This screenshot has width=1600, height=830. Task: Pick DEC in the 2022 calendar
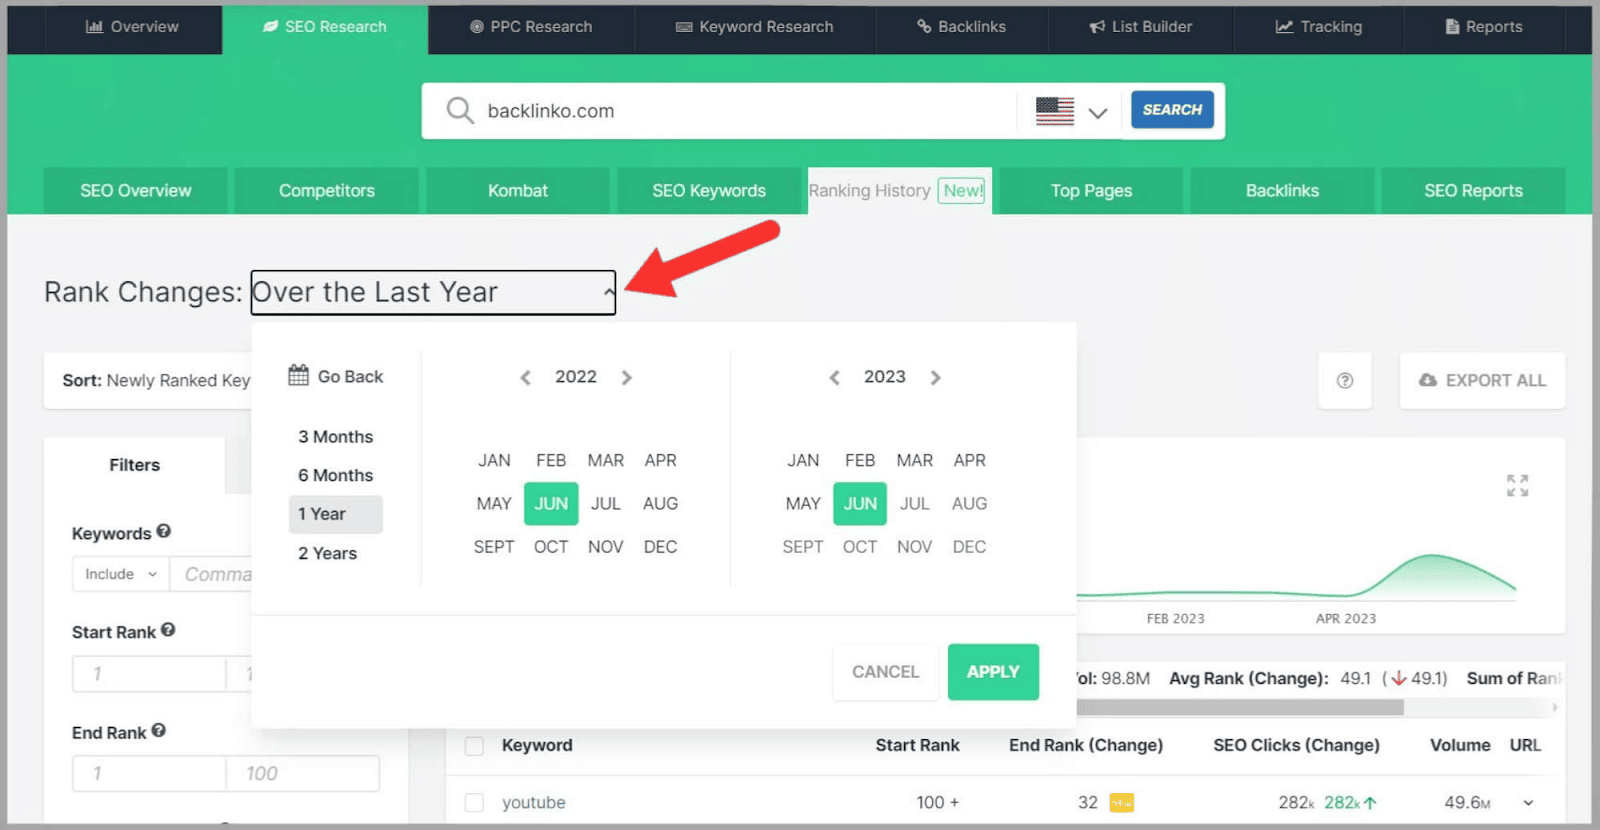pyautogui.click(x=661, y=547)
